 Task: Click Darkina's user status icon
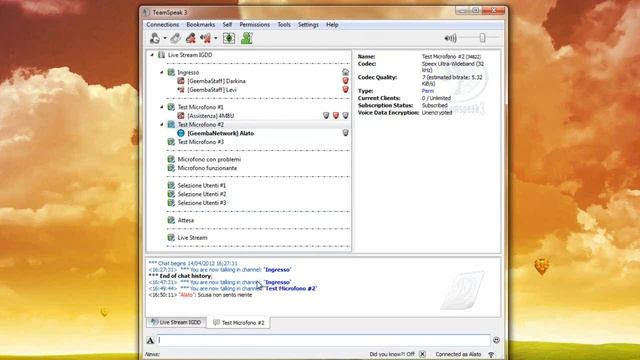point(181,81)
